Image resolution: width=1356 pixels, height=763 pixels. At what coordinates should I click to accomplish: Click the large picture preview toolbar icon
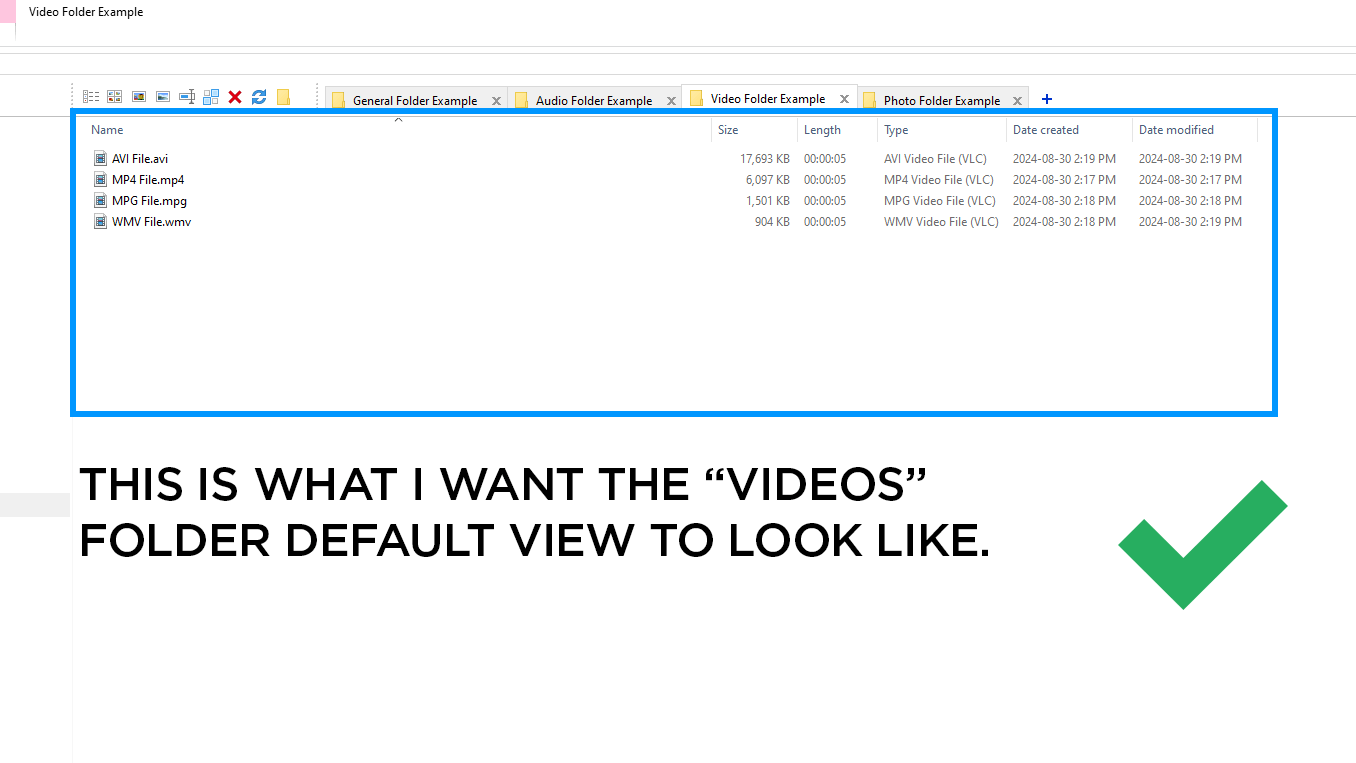point(163,97)
